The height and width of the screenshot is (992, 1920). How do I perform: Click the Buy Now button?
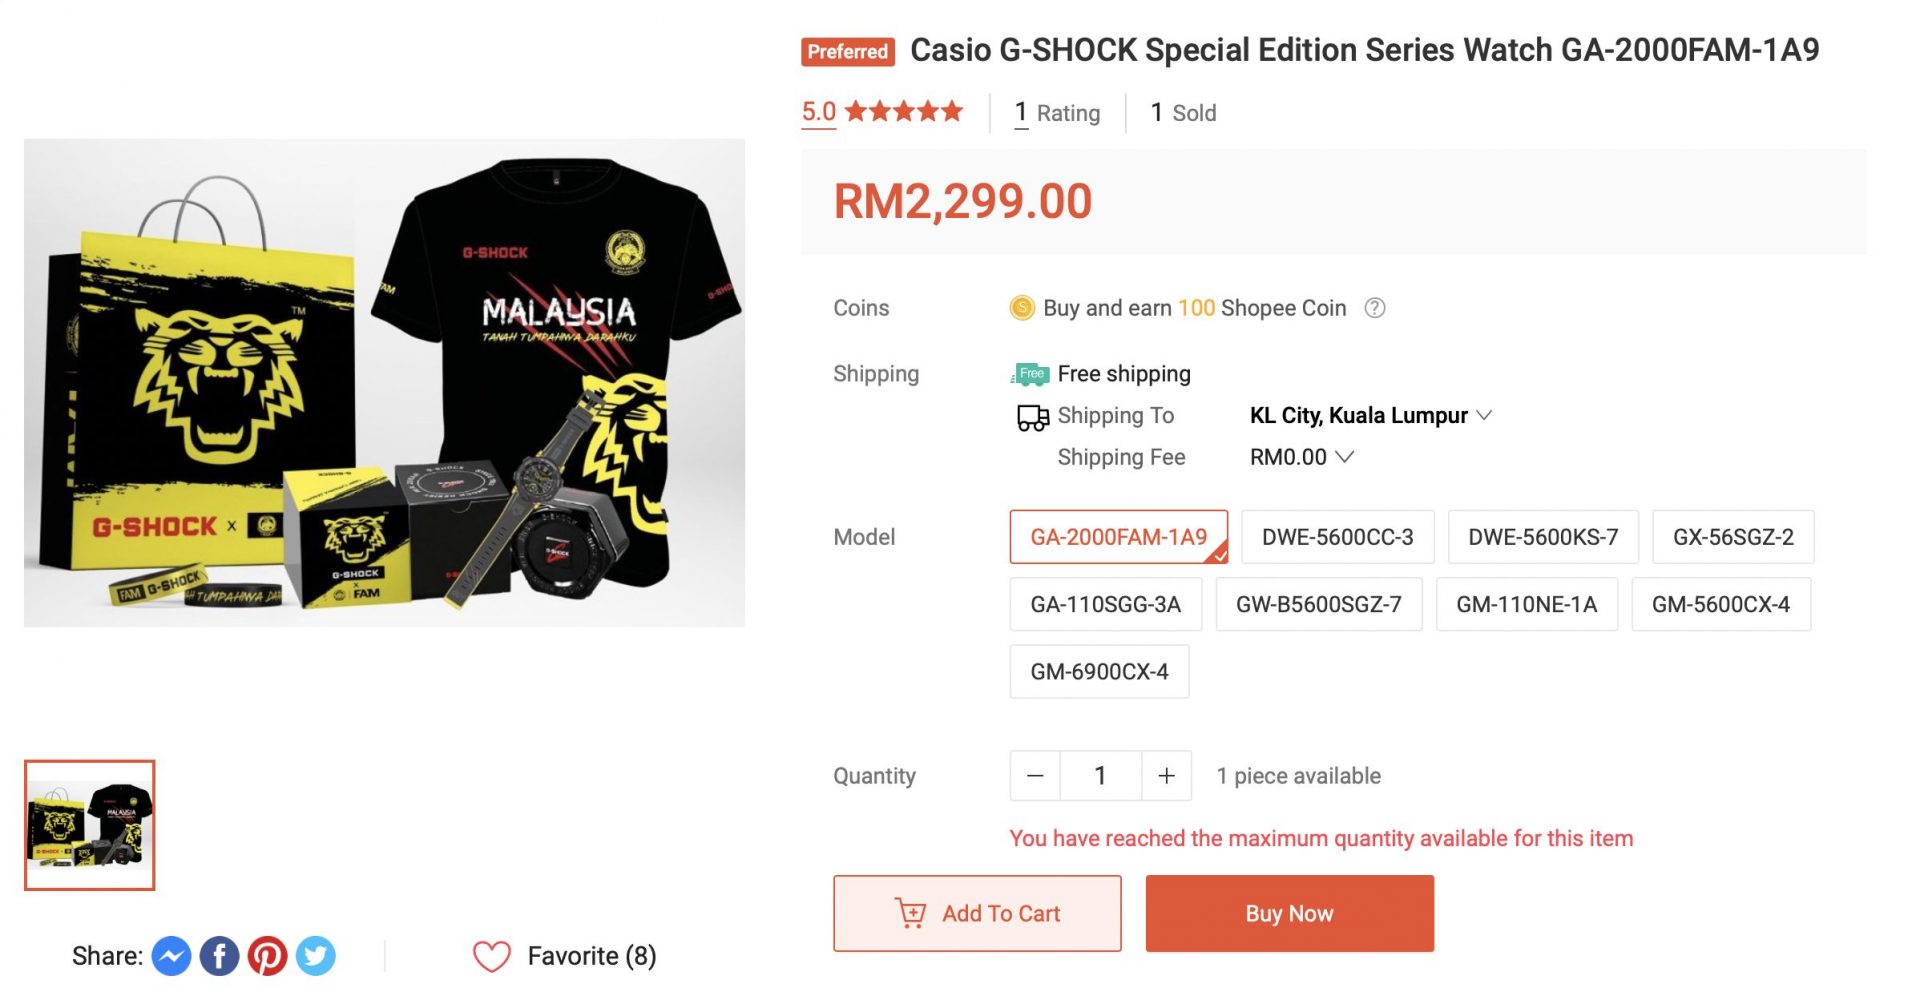tap(1289, 913)
